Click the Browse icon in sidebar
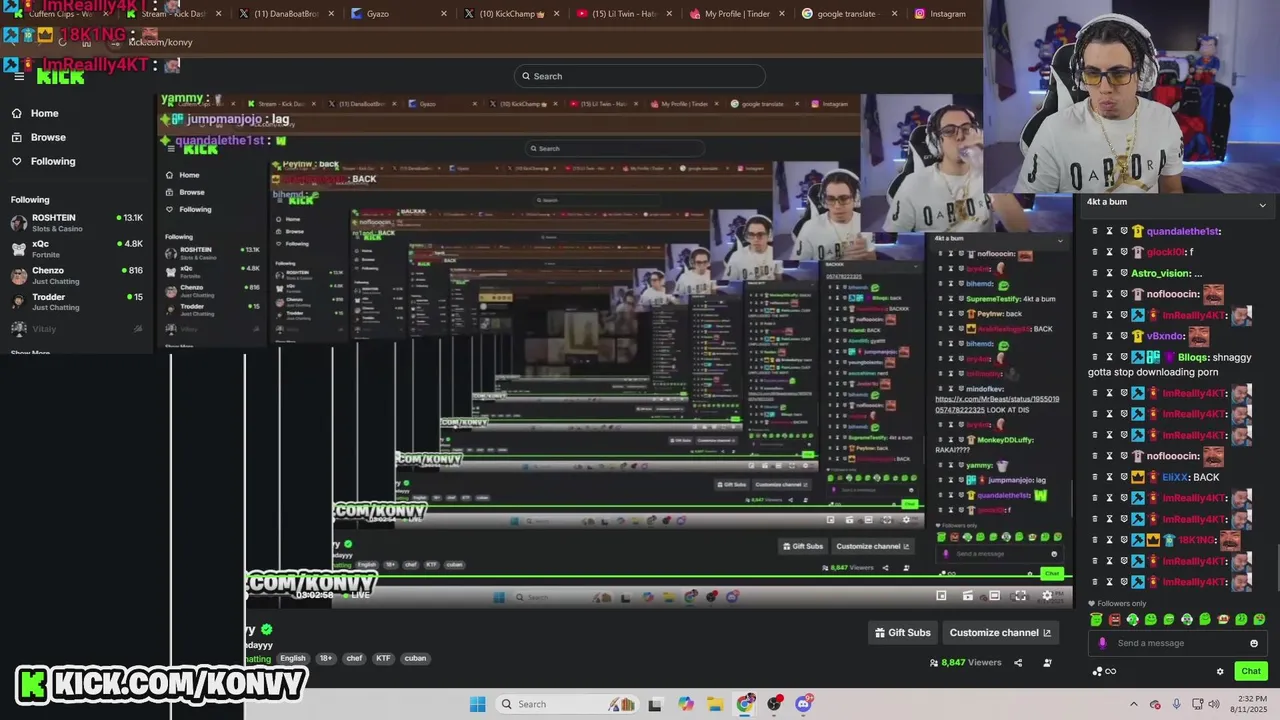This screenshot has height=720, width=1280. 17,137
